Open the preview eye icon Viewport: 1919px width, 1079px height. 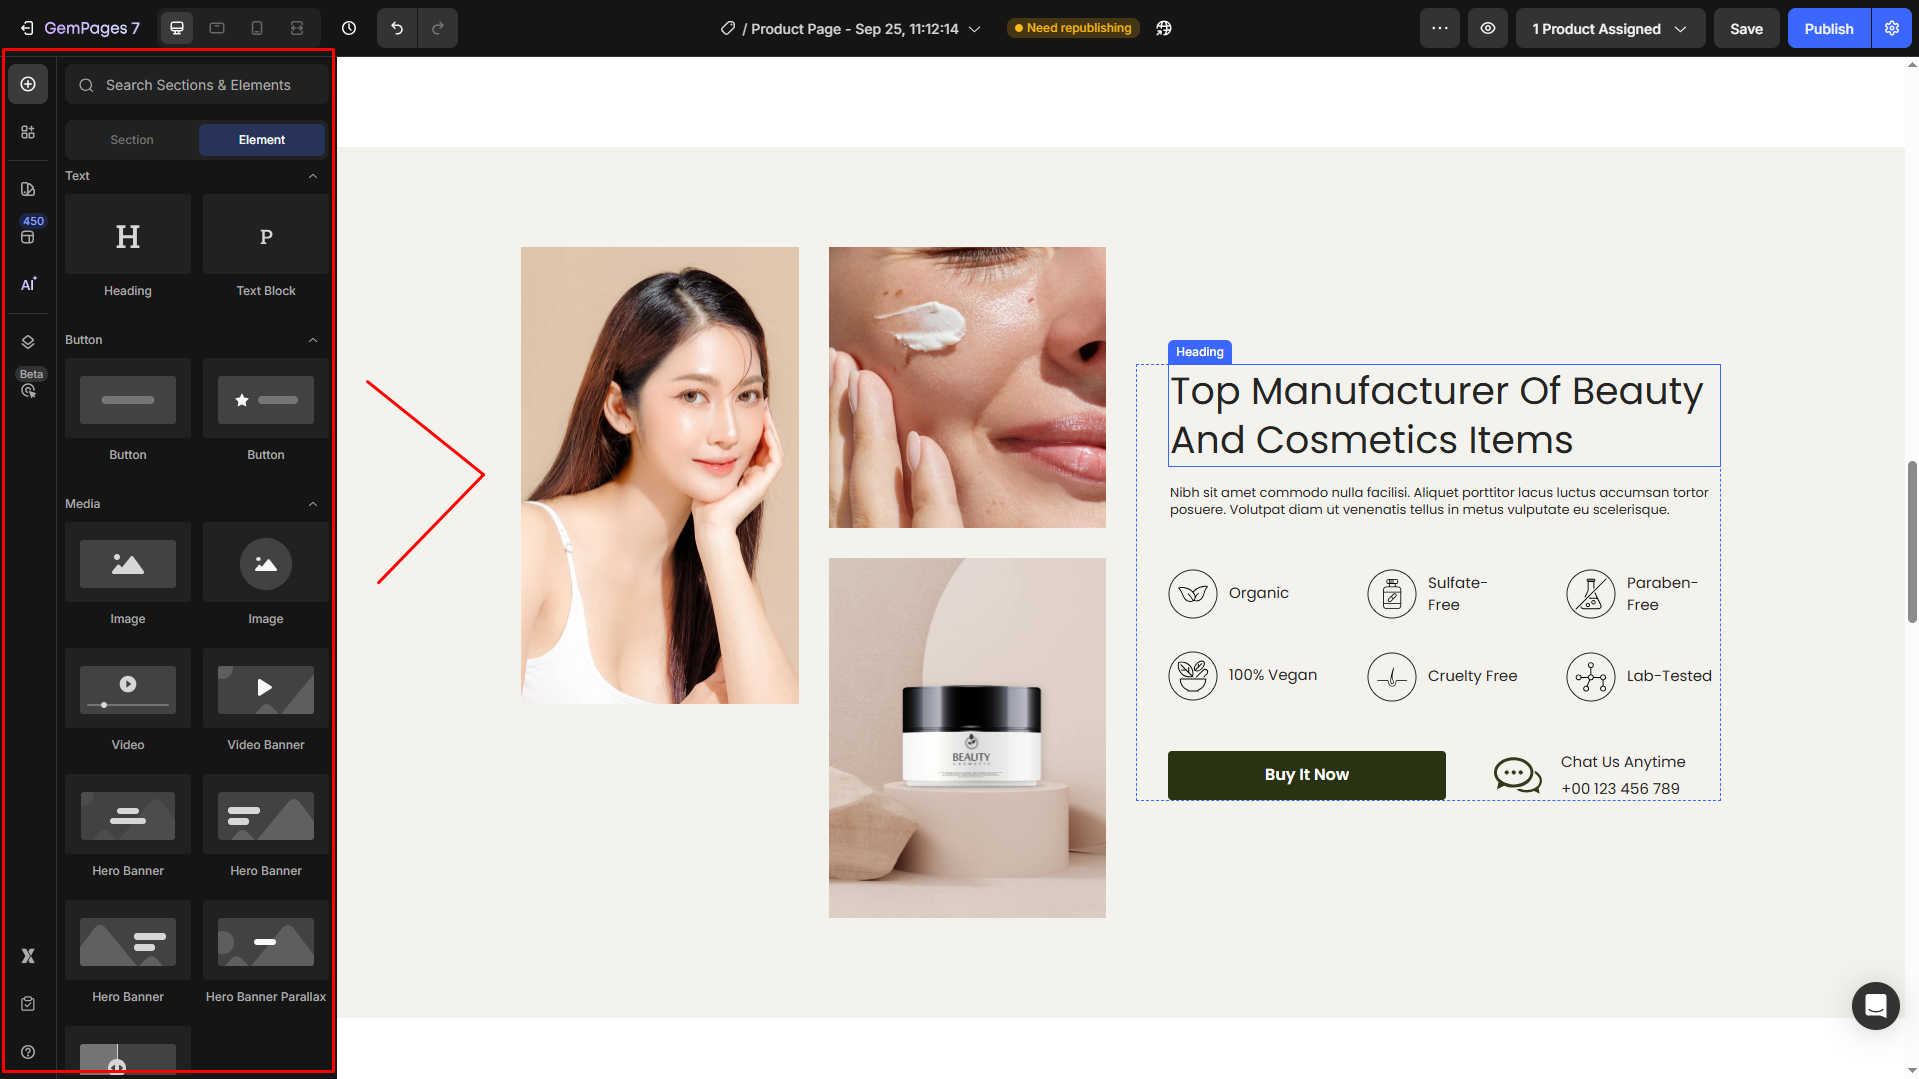[1488, 28]
